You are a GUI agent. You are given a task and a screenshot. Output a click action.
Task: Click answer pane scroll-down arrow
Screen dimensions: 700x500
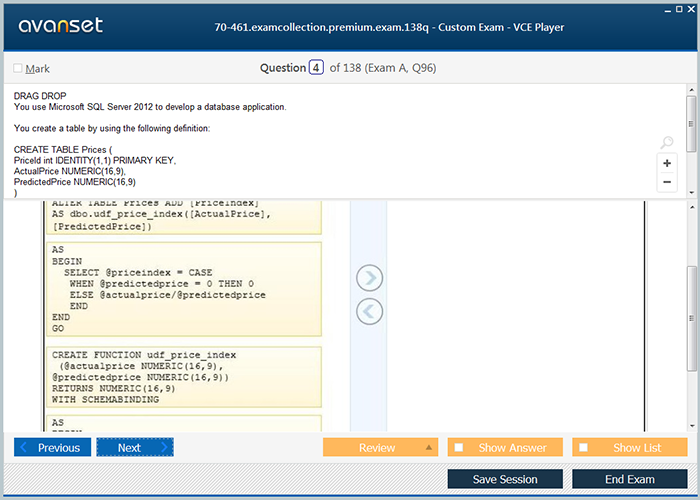point(692,426)
